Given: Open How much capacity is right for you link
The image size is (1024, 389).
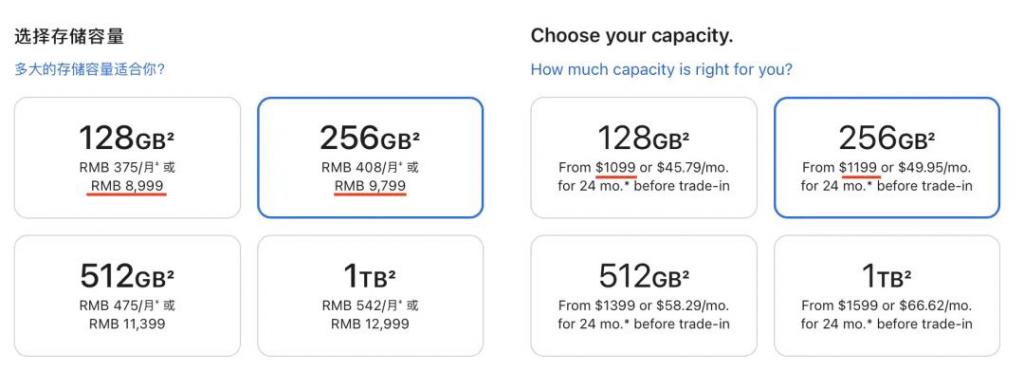Looking at the screenshot, I should pyautogui.click(x=662, y=69).
